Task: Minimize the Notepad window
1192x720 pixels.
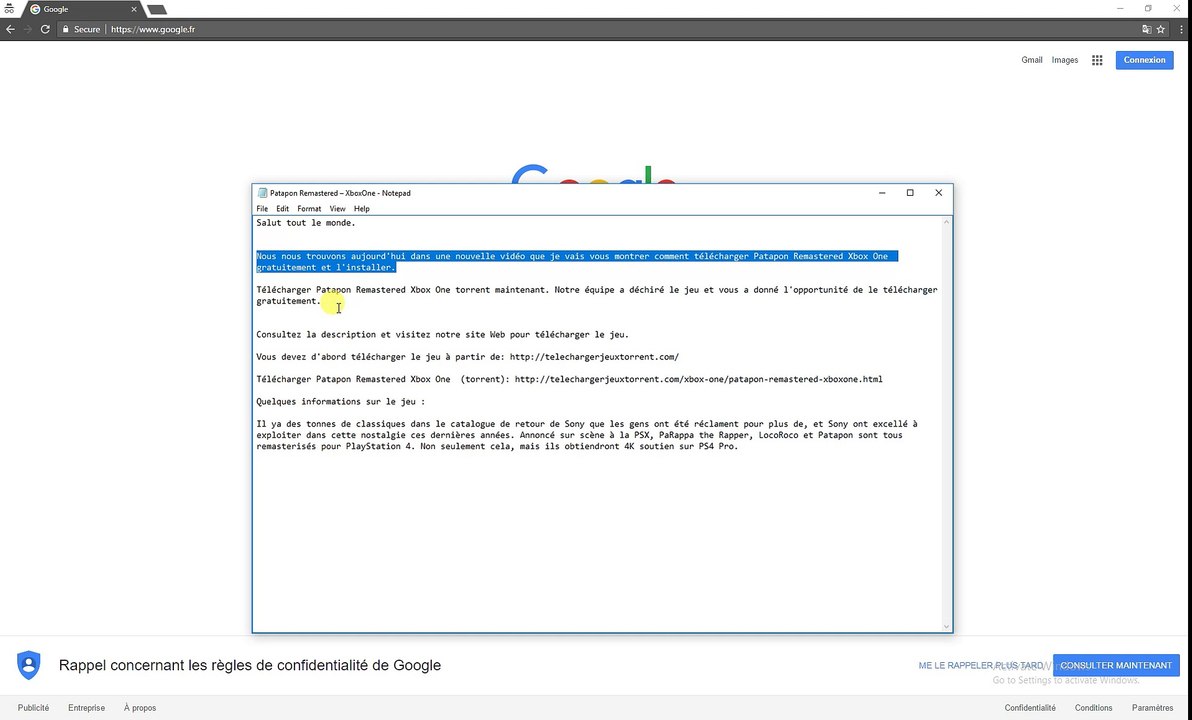Action: point(882,193)
